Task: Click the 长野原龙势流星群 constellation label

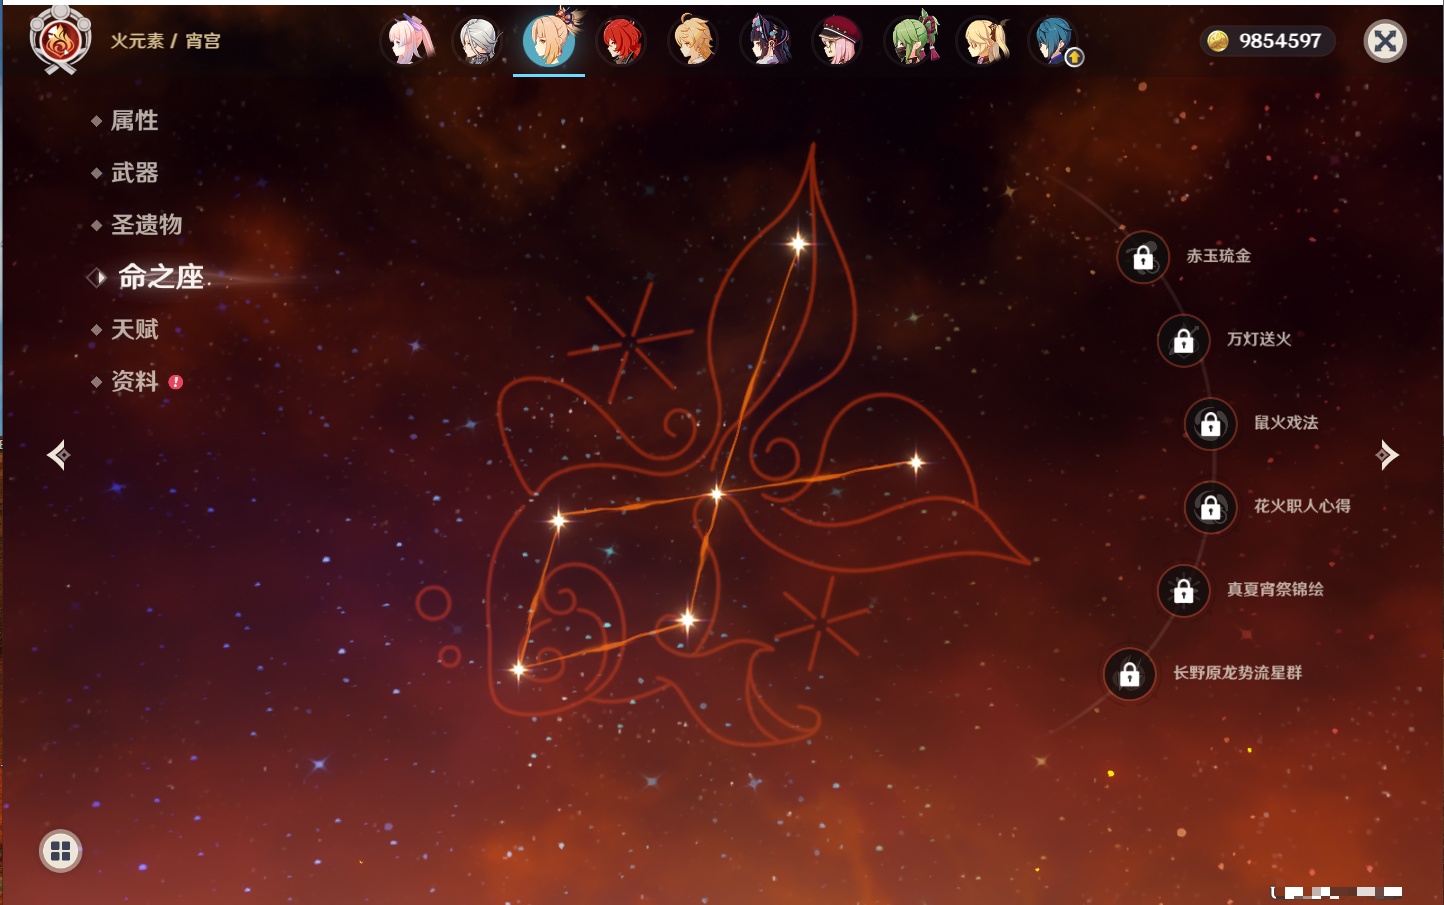Action: [1237, 673]
